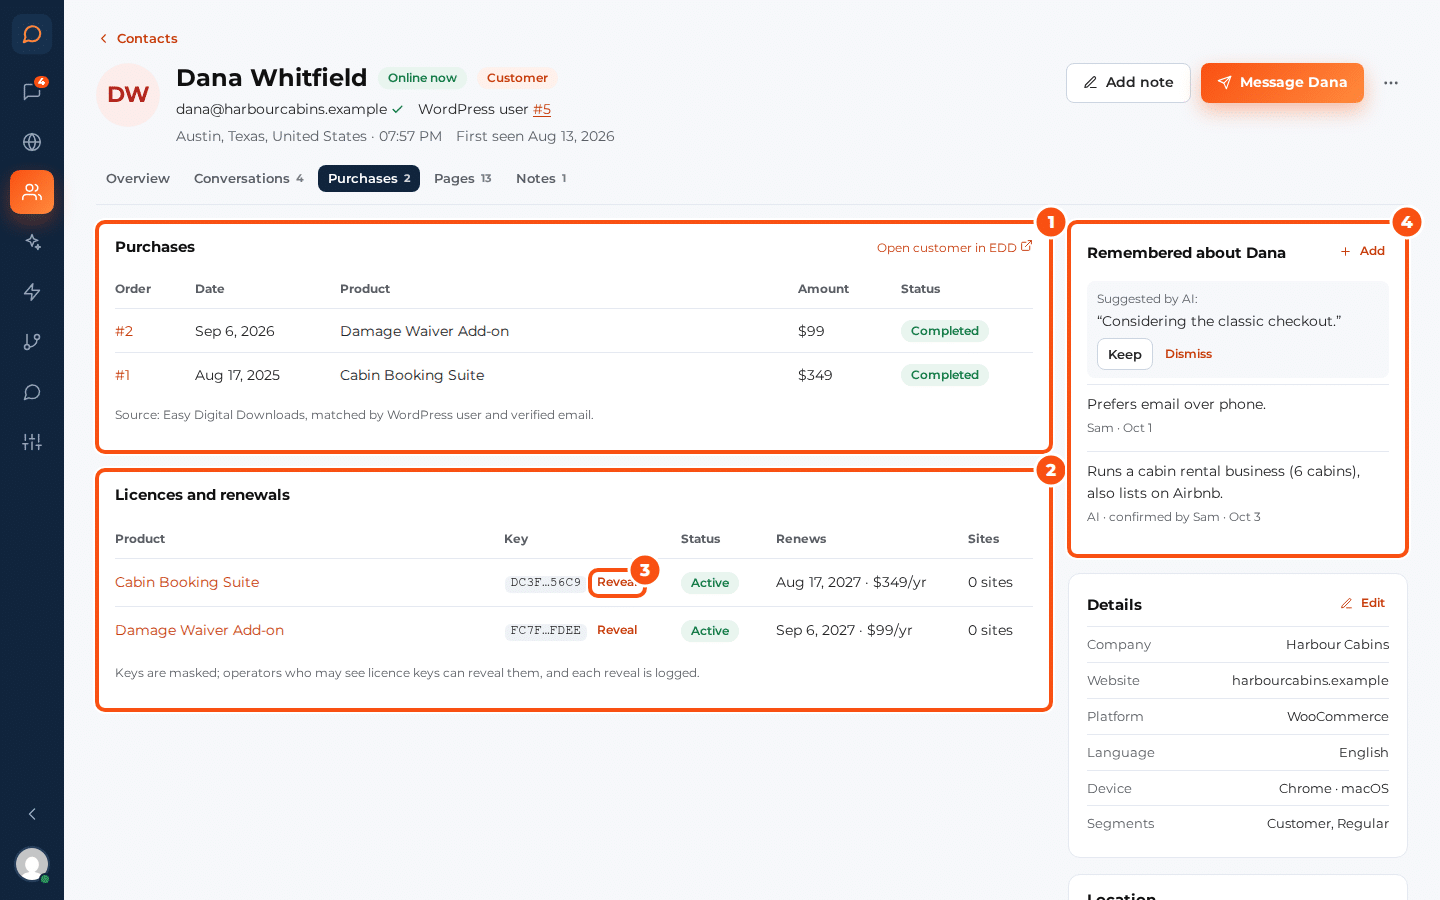Click the masked key FC7F…FDEE

click(x=545, y=630)
